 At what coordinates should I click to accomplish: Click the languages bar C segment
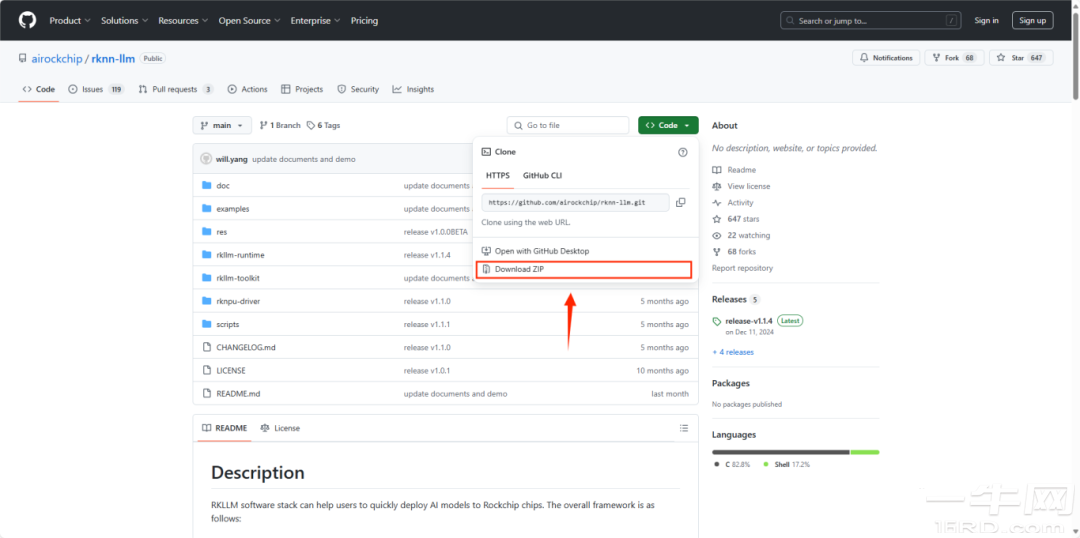coord(781,452)
